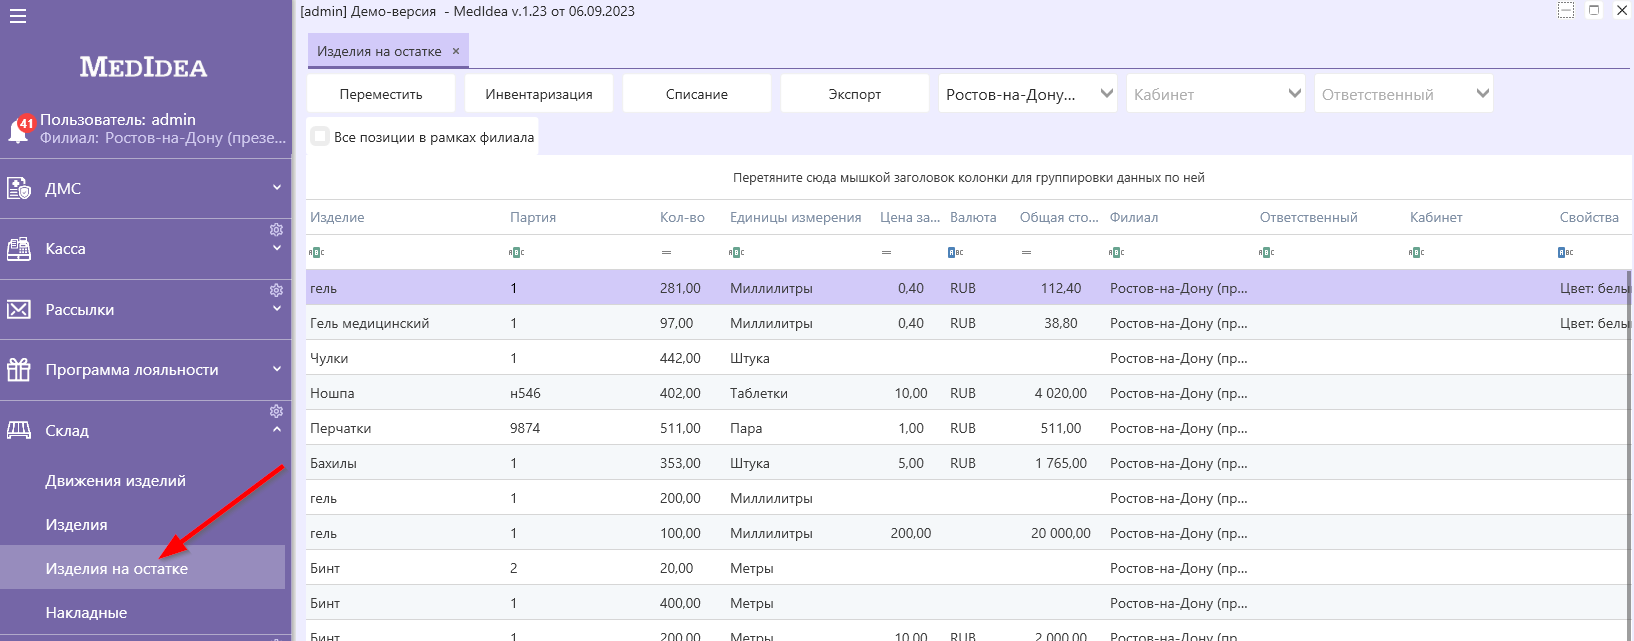Click the MedIdea logo
This screenshot has height=641, width=1634.
[x=143, y=67]
